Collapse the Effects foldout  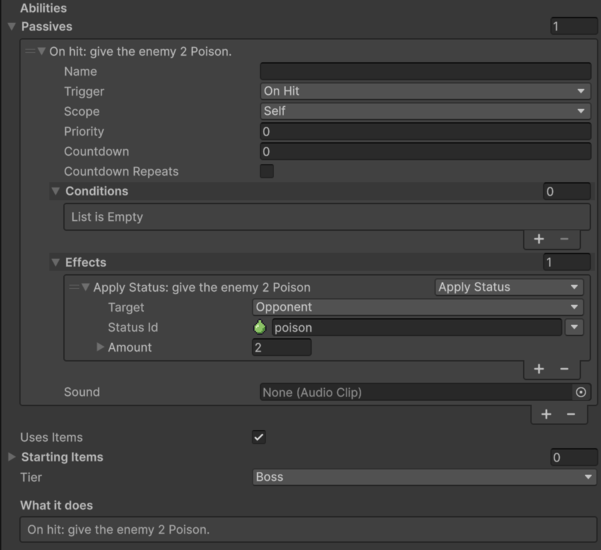tap(56, 262)
